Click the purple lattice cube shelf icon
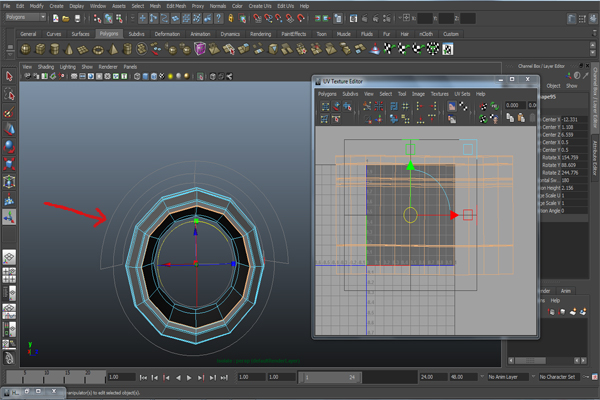Viewport: 600px width, 400px height. click(x=200, y=49)
